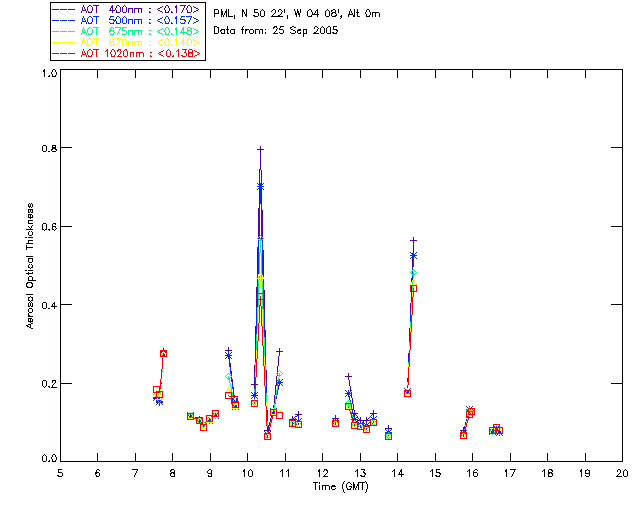
Task: Click the x-axis label 5
Action: 60,473
